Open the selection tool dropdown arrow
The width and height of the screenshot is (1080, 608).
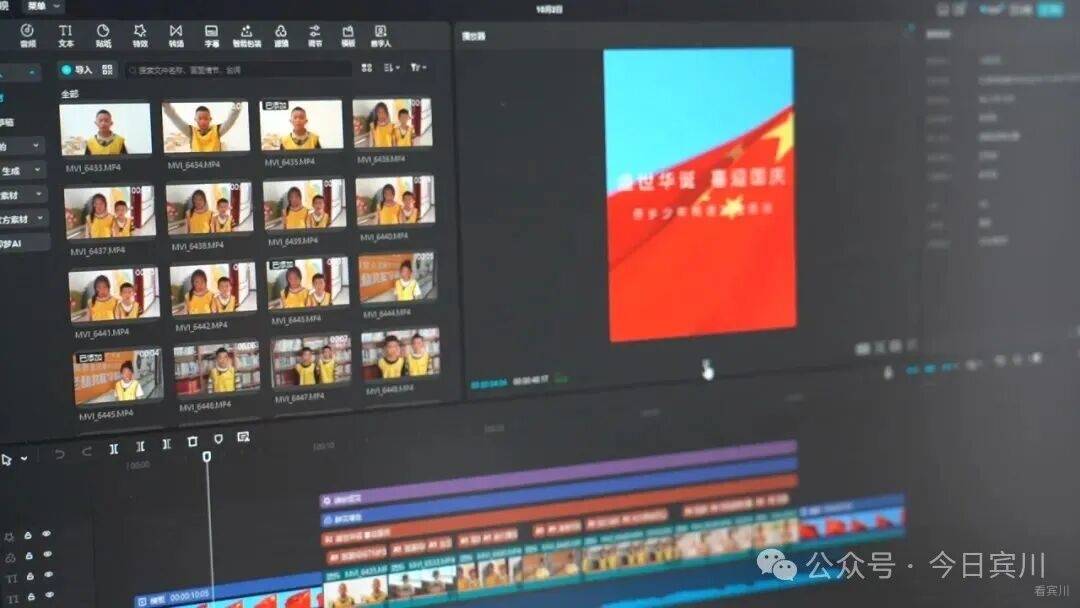(24, 459)
